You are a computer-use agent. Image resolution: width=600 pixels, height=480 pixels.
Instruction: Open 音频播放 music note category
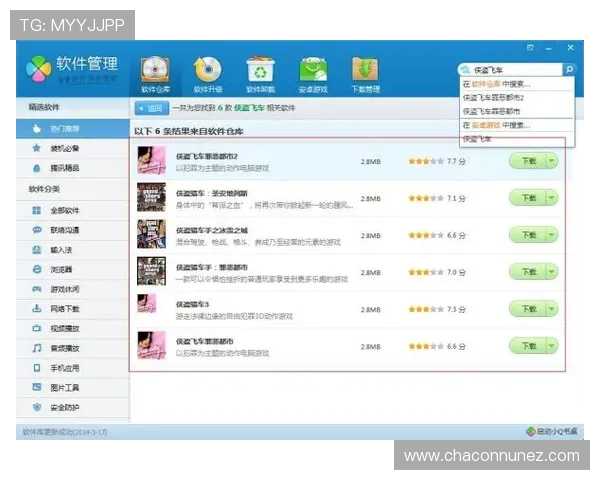[x=73, y=348]
